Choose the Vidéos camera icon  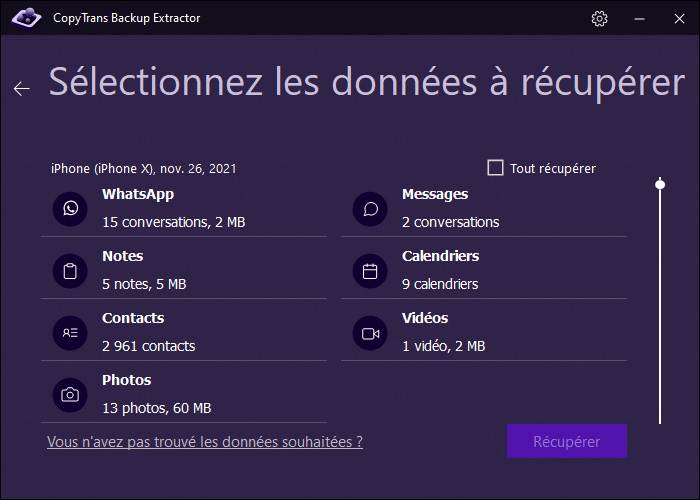click(370, 333)
